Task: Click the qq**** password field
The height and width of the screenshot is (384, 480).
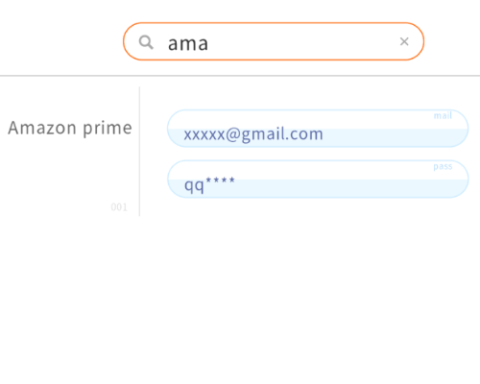Action: click(x=318, y=179)
